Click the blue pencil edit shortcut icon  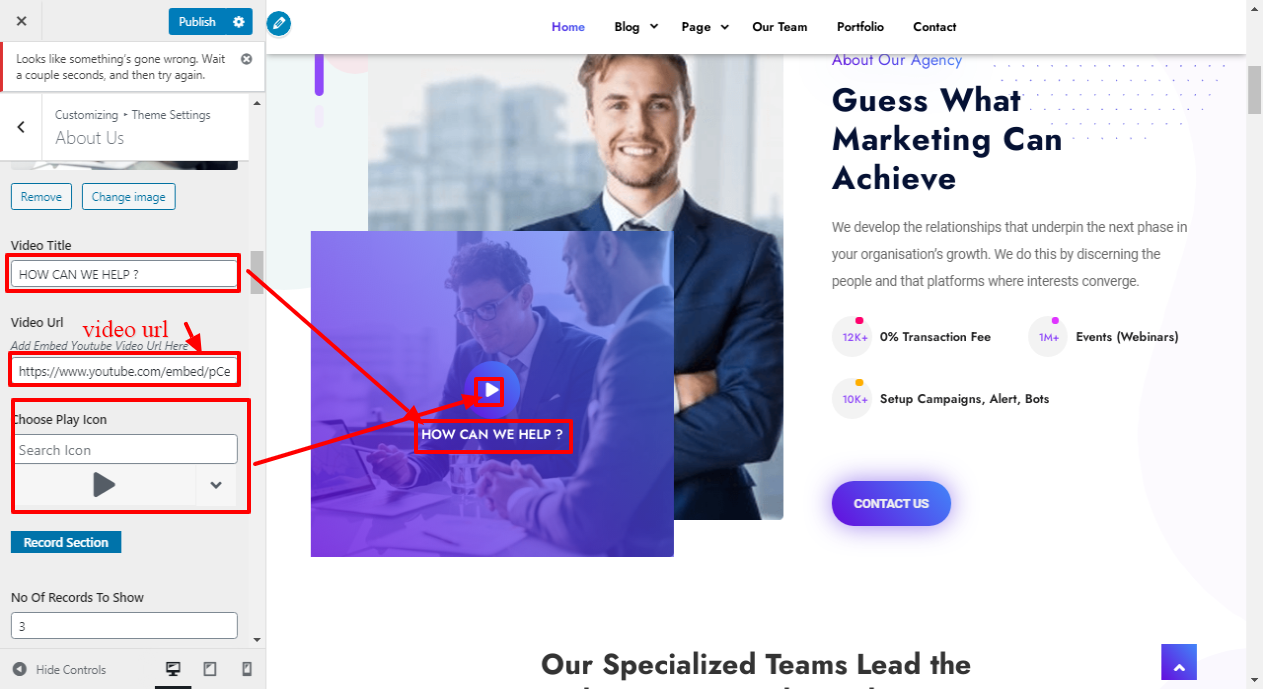(x=279, y=22)
